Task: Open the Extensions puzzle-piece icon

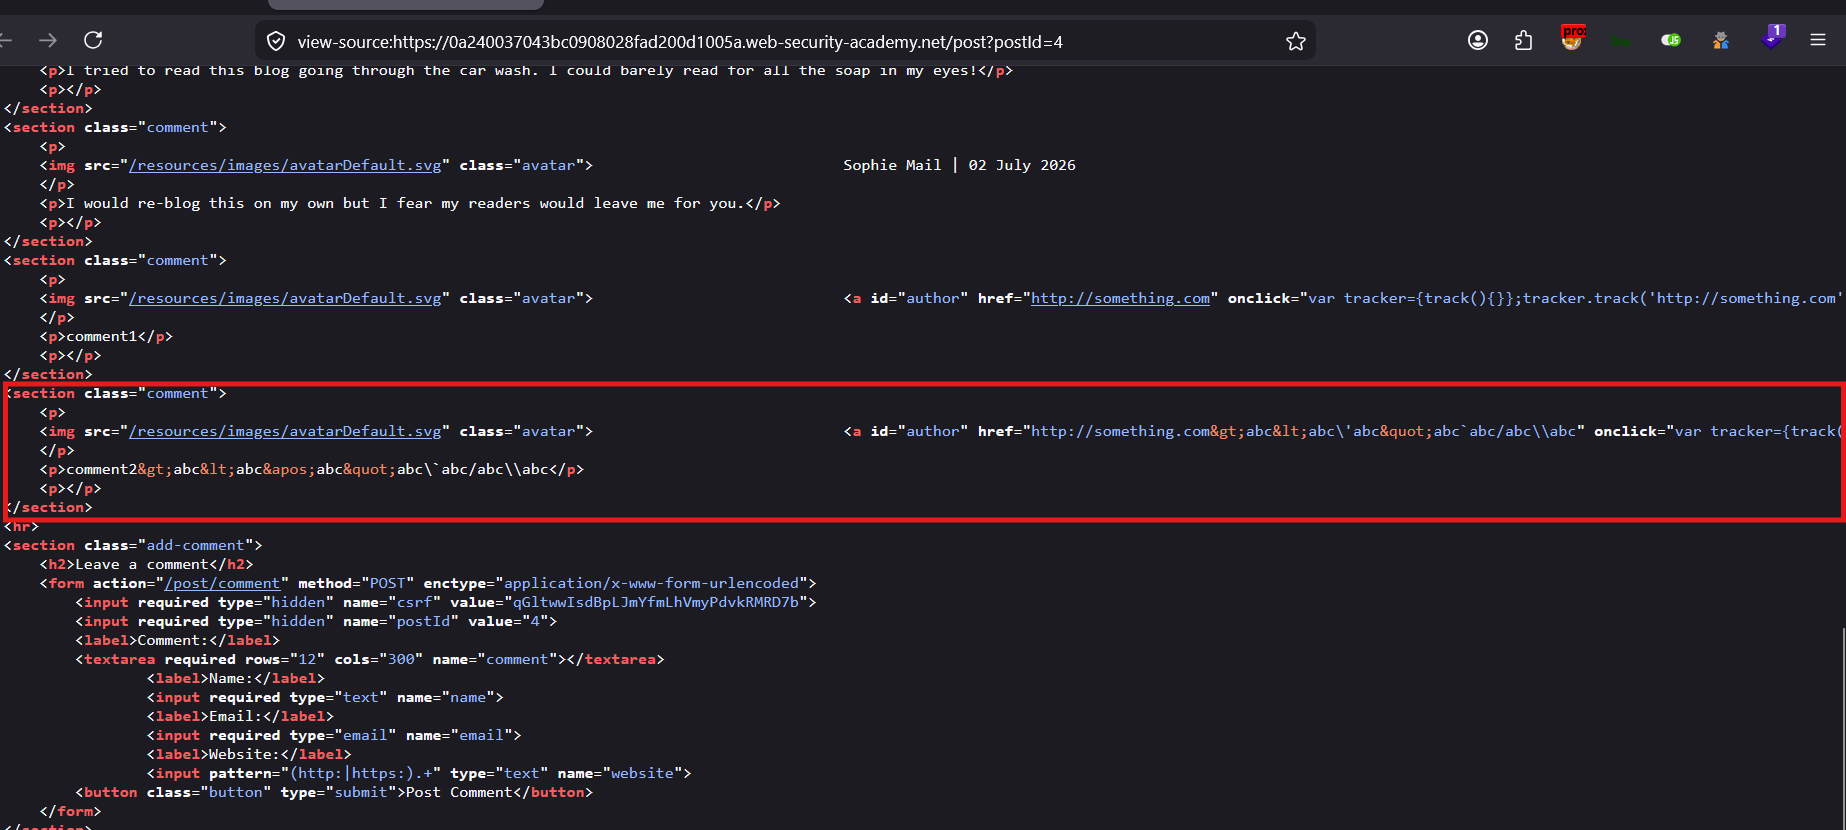Action: [x=1523, y=40]
